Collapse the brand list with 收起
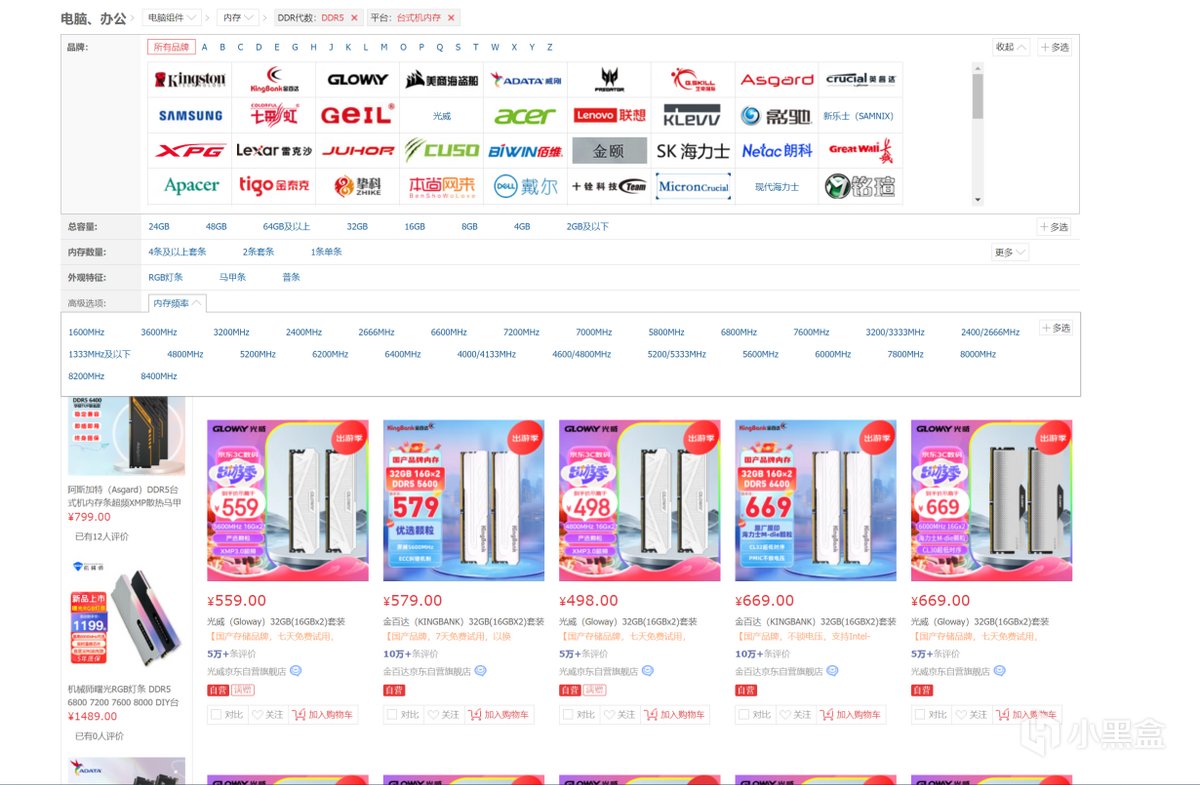 (1010, 47)
